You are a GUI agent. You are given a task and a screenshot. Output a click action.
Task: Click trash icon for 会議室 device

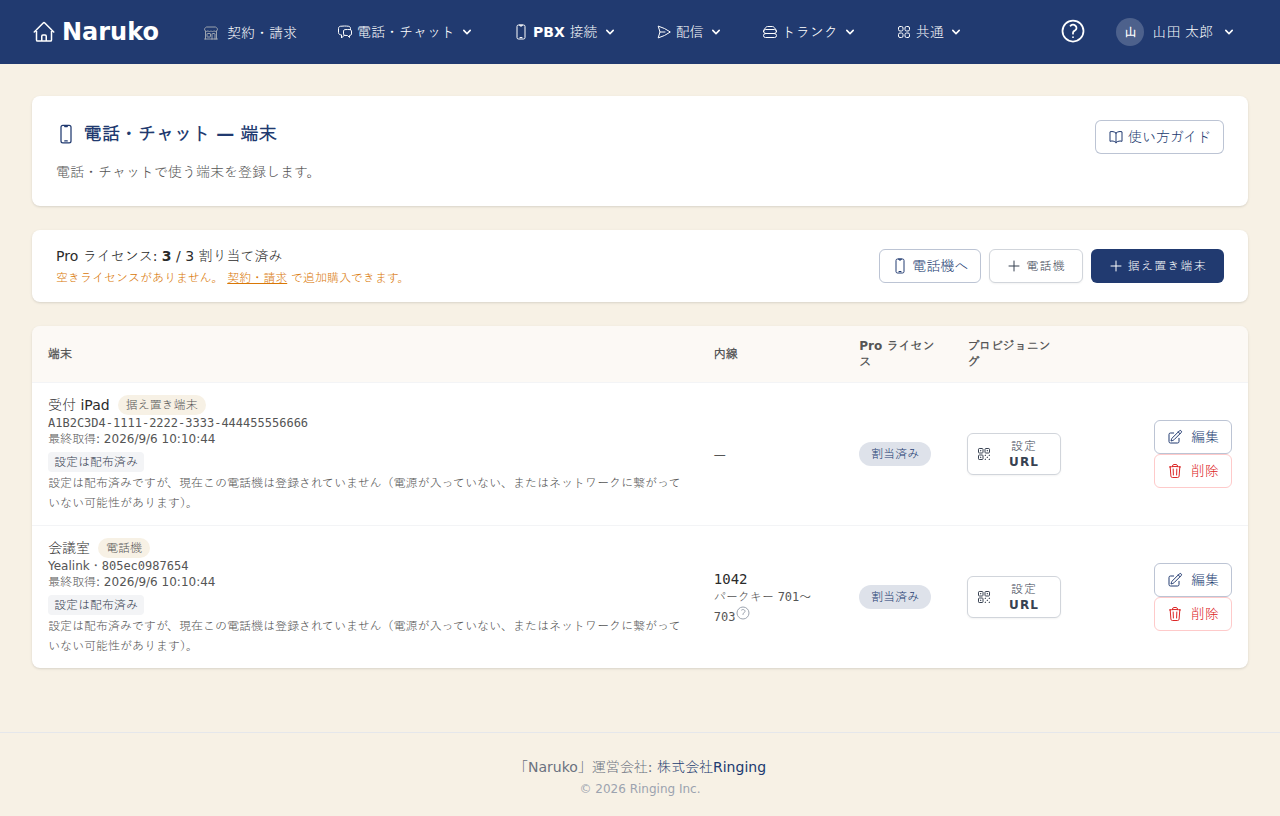click(1175, 614)
